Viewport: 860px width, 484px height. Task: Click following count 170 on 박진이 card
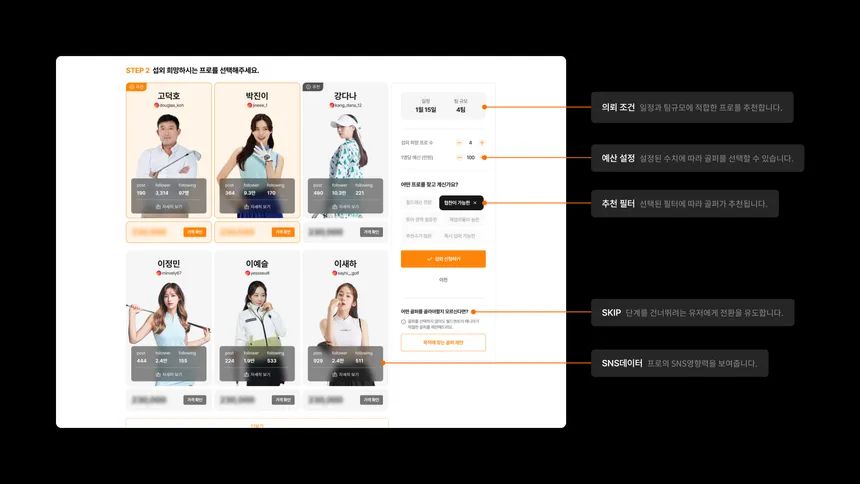(x=271, y=193)
